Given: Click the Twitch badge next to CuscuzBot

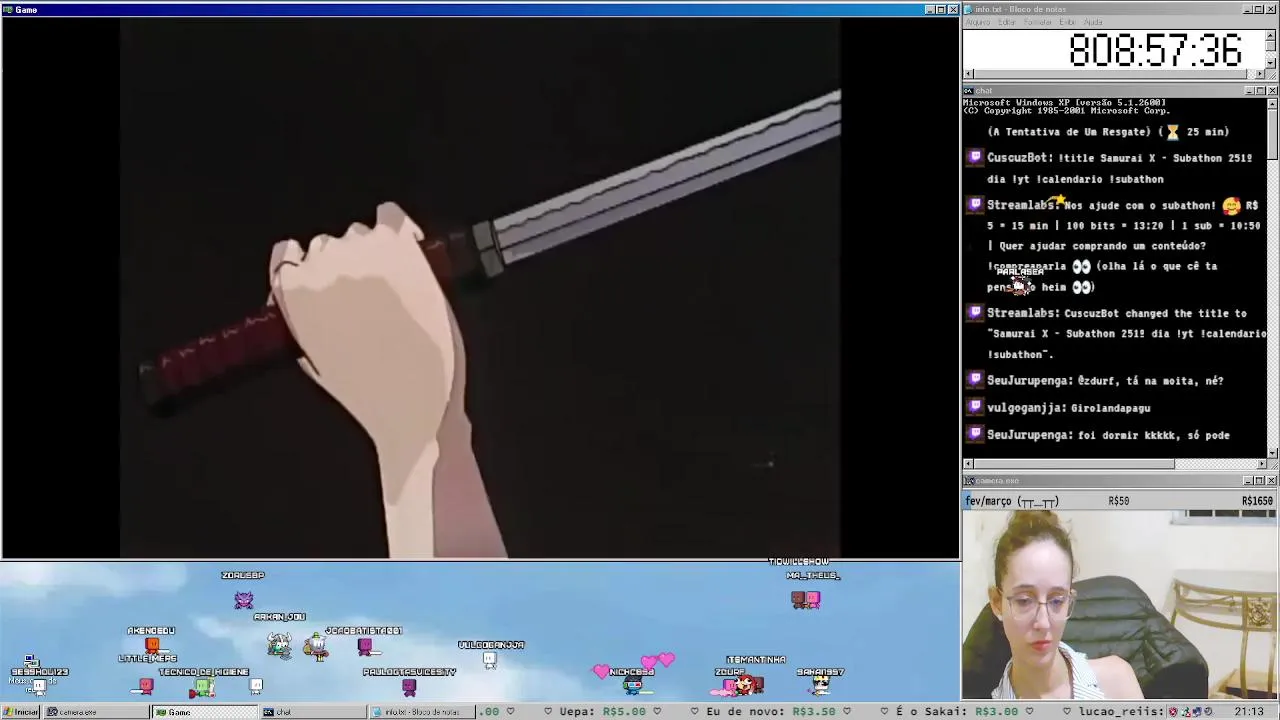Looking at the screenshot, I should click(975, 157).
